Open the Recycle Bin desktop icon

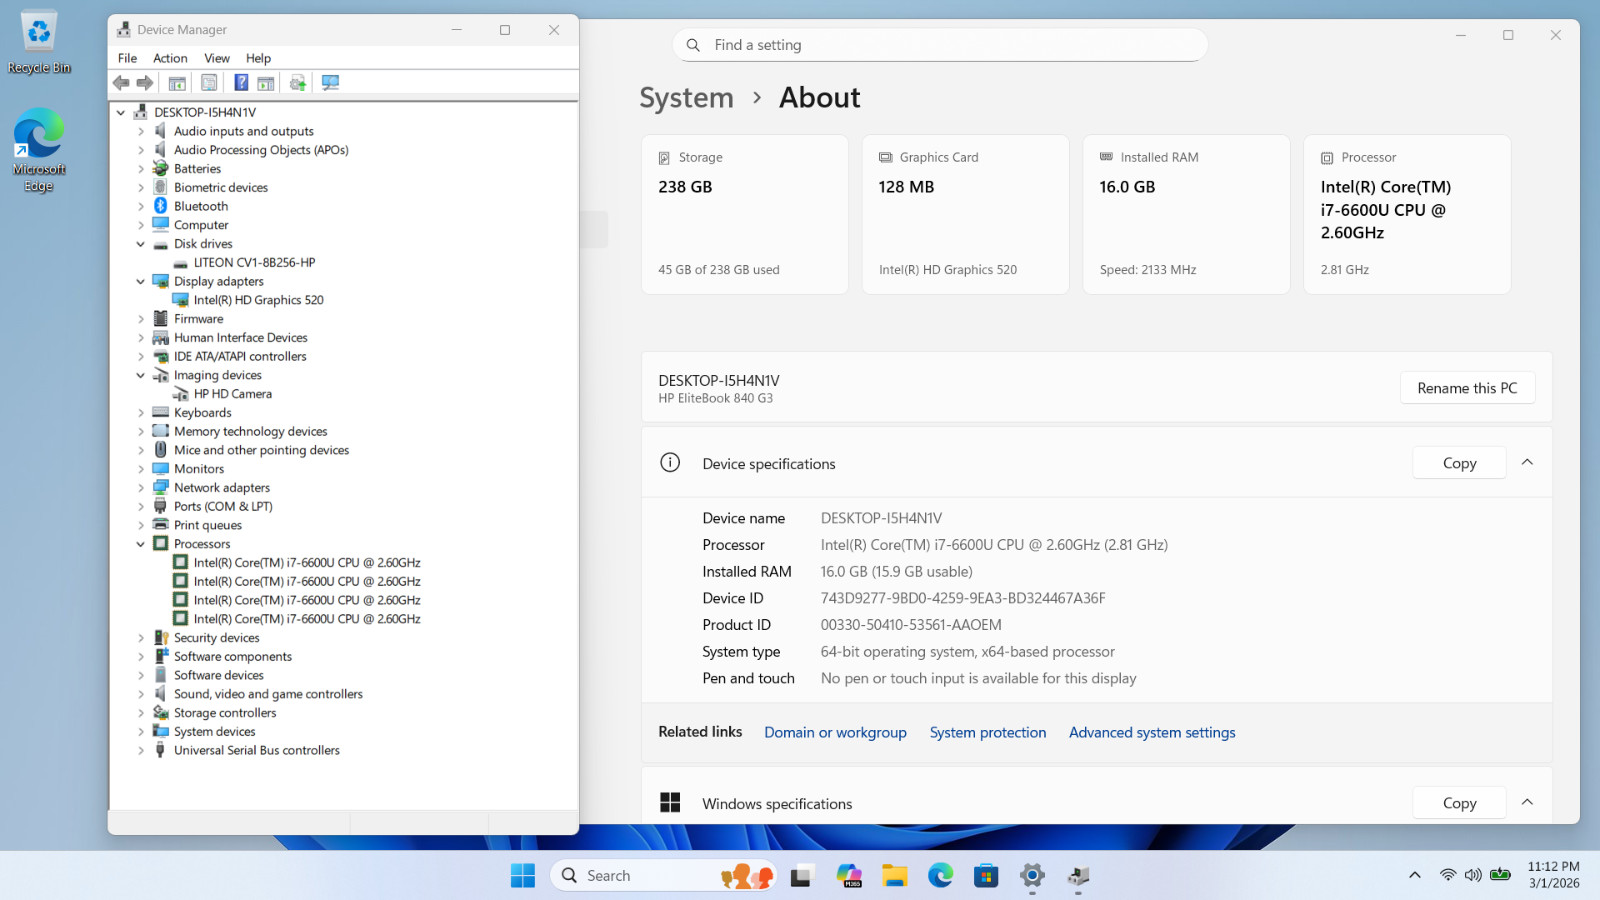click(39, 43)
